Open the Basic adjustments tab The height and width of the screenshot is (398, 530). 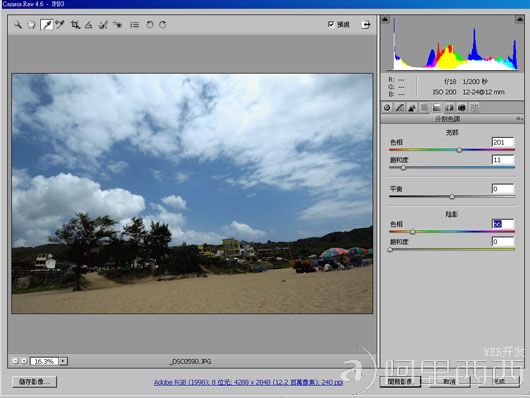[387, 108]
